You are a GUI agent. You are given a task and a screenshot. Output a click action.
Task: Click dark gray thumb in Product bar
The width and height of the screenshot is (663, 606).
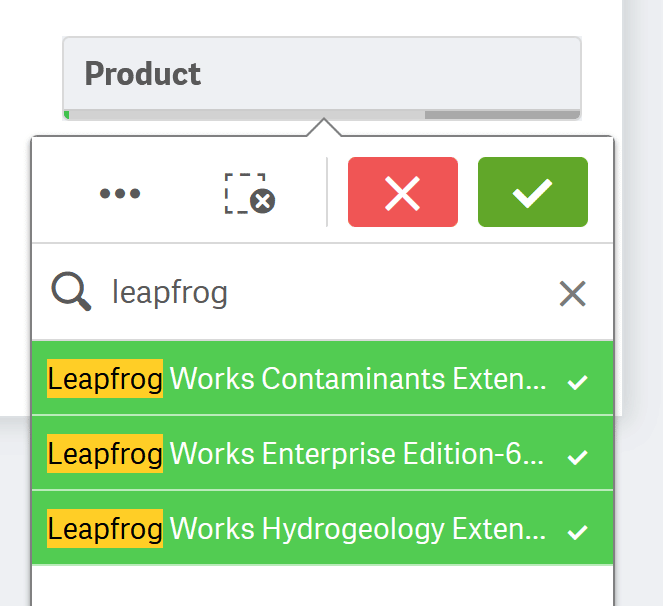coord(502,115)
